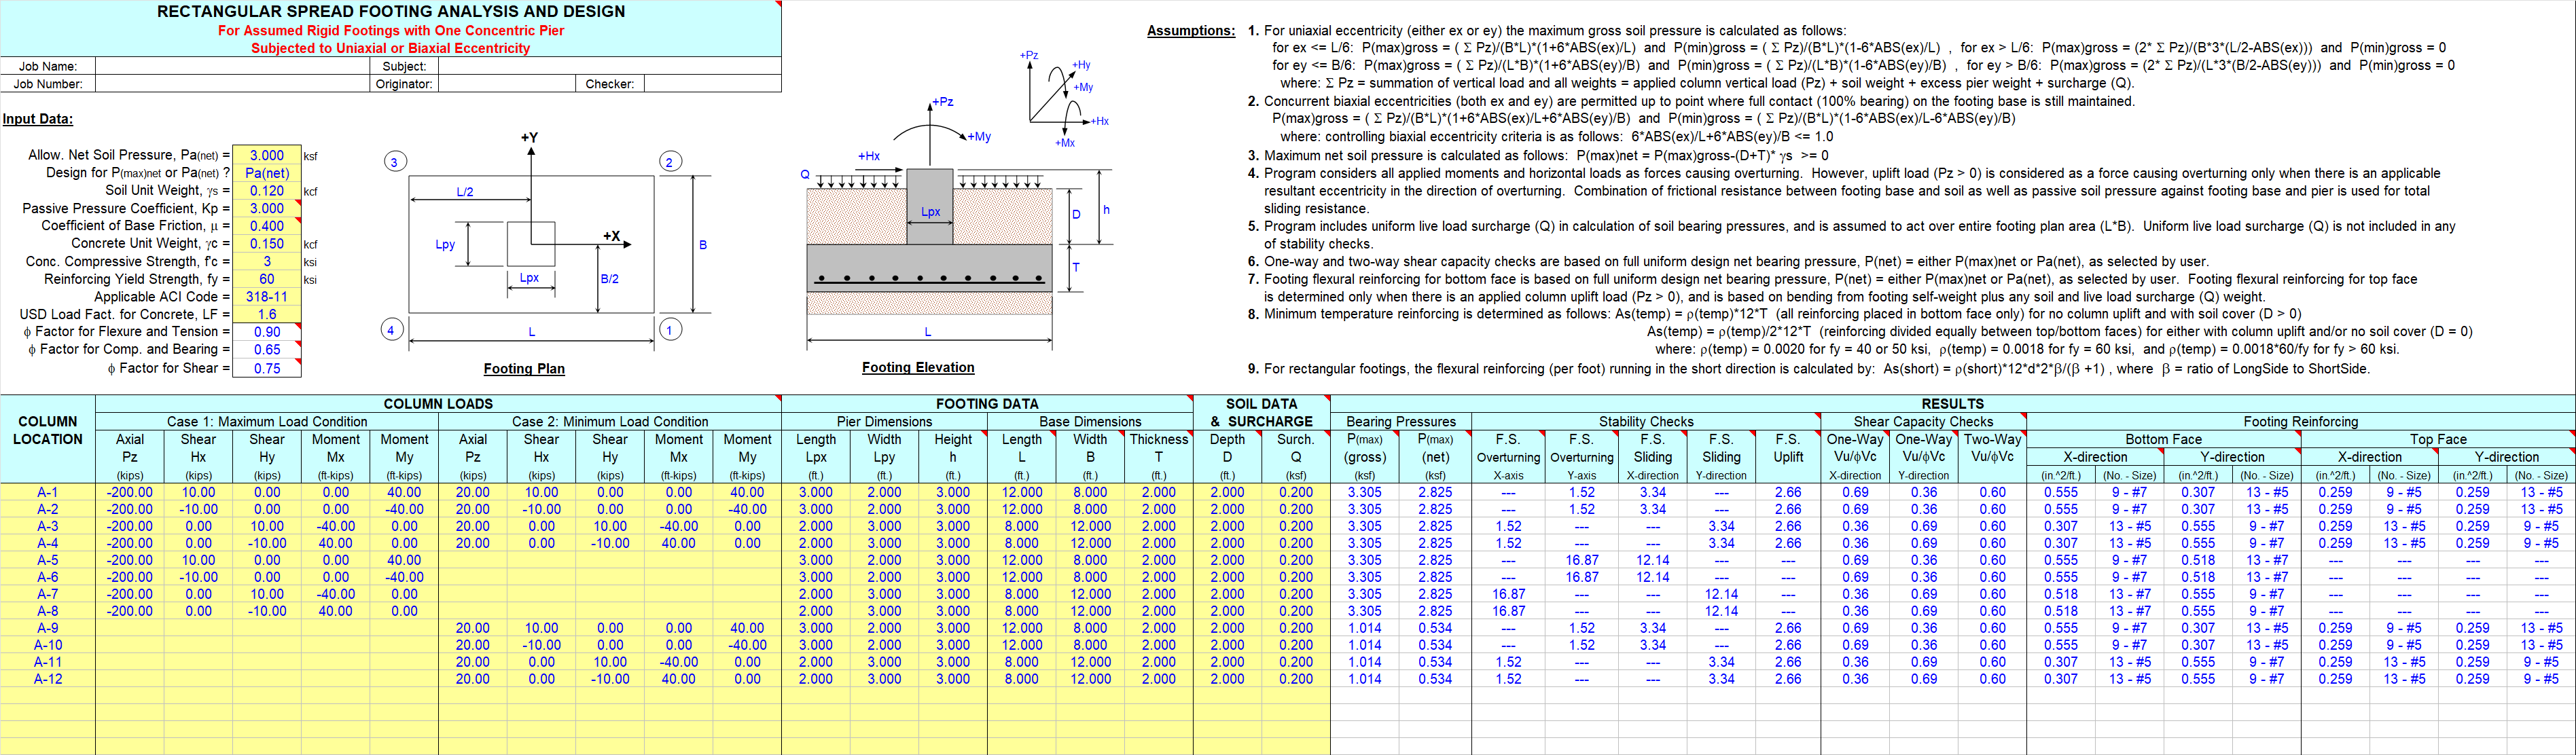Select Case 2 Shear Hy cell in row A-12
The width and height of the screenshot is (2576, 755).
[x=610, y=679]
